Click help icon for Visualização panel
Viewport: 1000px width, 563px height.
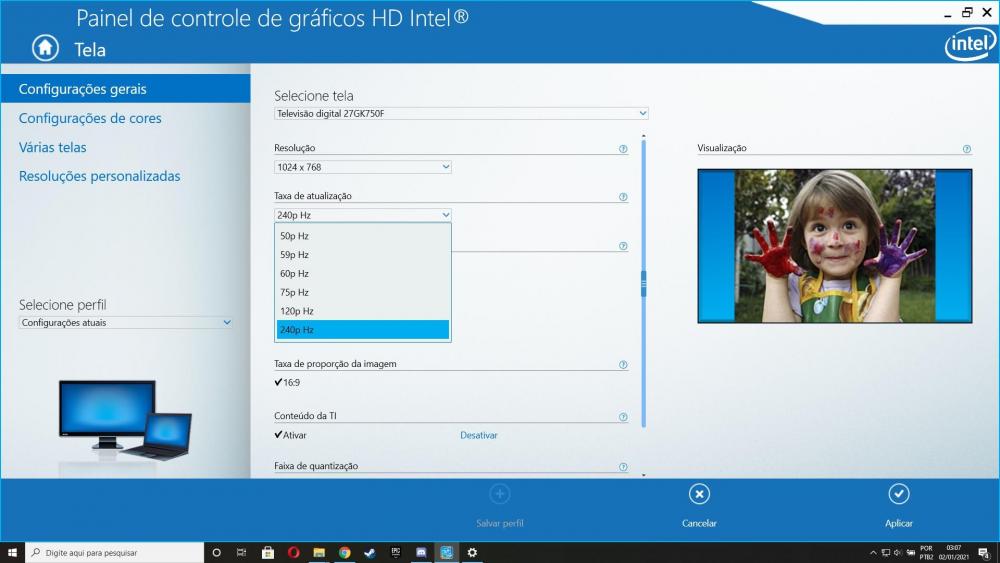966,149
